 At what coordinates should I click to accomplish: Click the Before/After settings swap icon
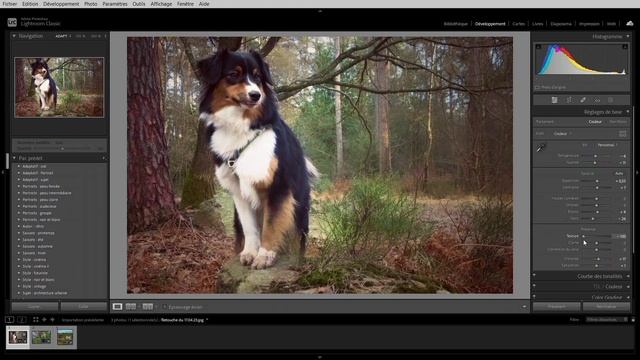tap(148, 307)
